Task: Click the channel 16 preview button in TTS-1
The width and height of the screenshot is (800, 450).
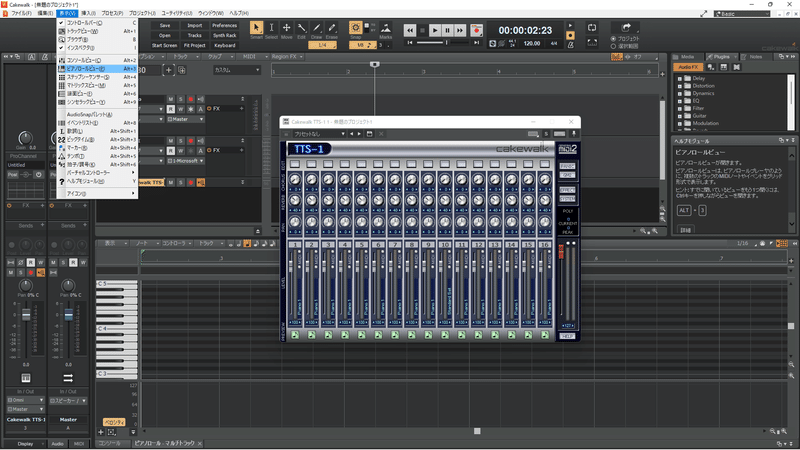Action: click(x=545, y=335)
